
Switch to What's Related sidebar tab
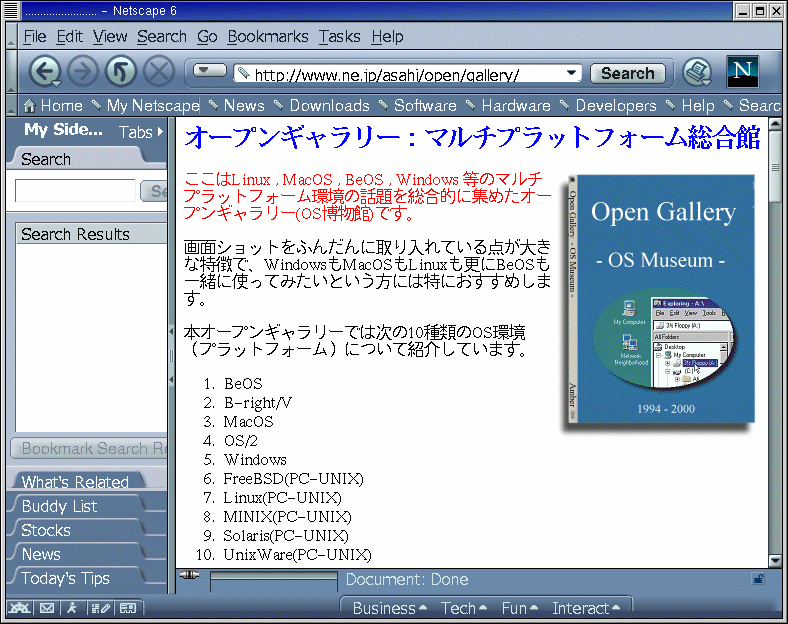[x=75, y=481]
